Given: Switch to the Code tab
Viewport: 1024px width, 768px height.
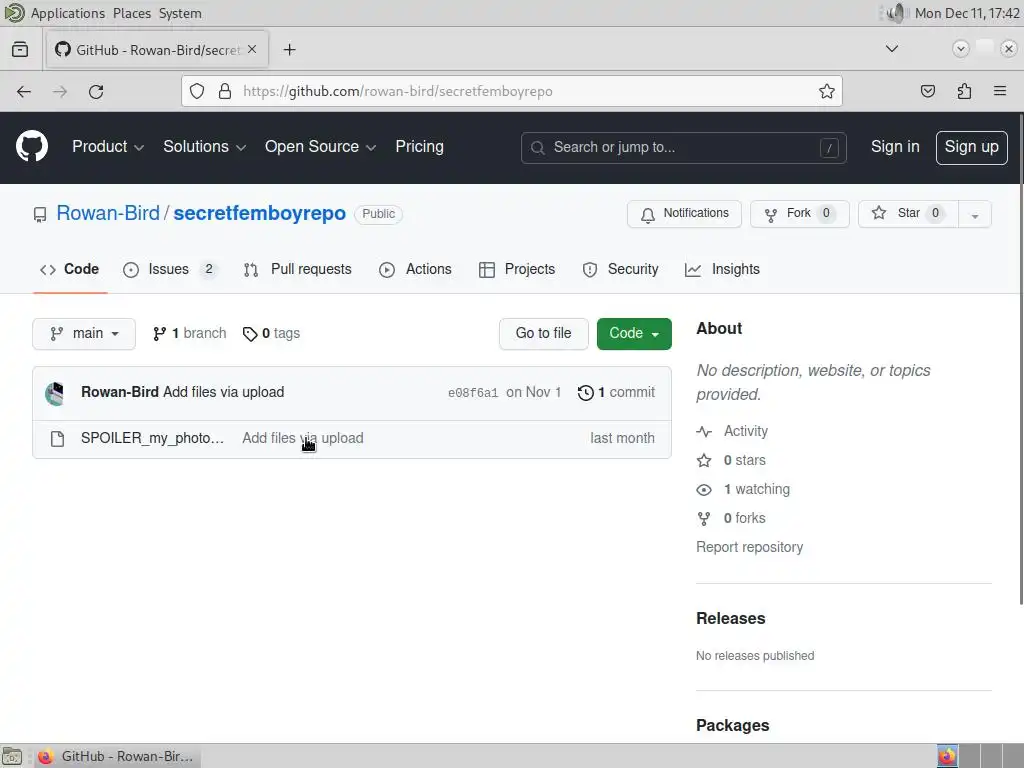Looking at the screenshot, I should pyautogui.click(x=70, y=269).
